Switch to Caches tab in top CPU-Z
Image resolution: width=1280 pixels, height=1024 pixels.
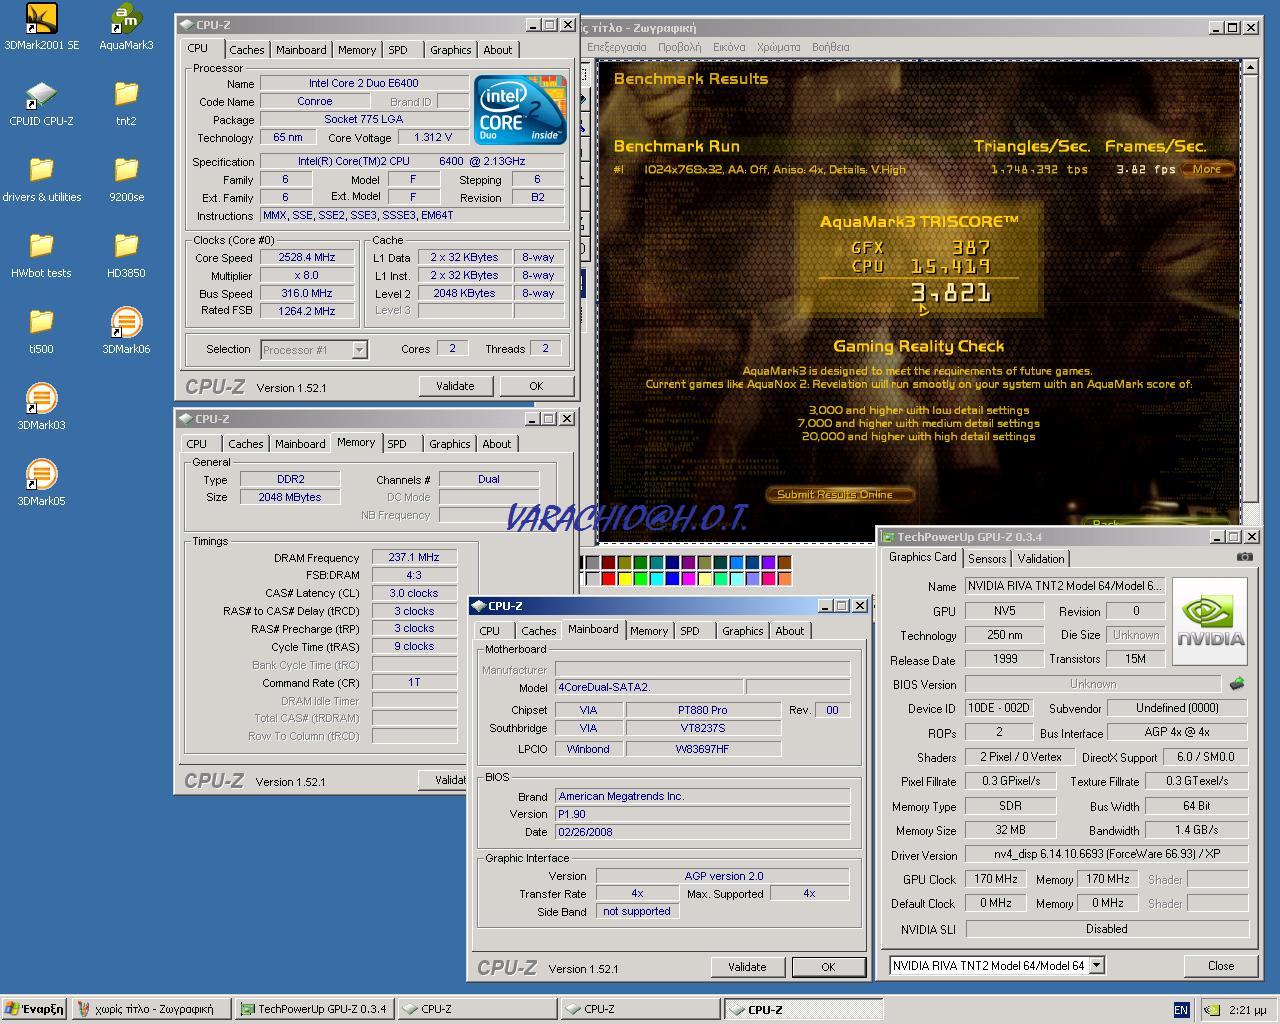(246, 50)
